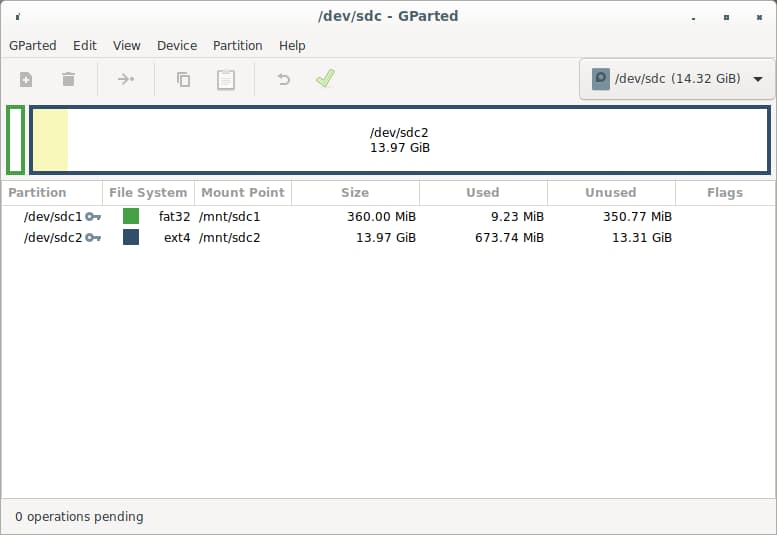Click the Resize/Move arrow icon
This screenshot has width=777, height=535.
126,79
